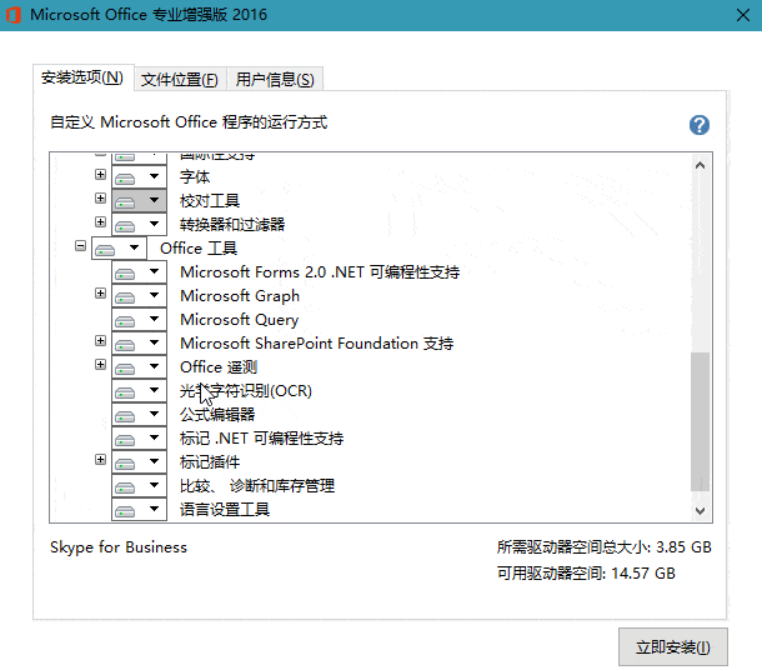Open install option dropdown for 字体

click(x=139, y=177)
